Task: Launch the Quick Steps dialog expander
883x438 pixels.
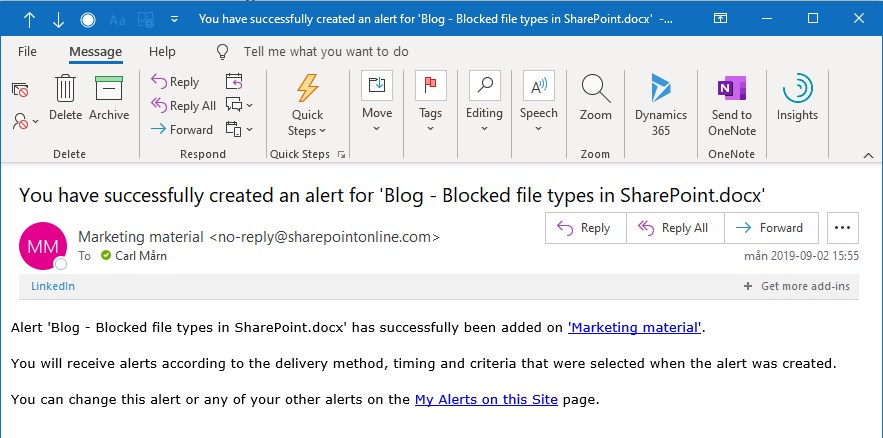Action: pyautogui.click(x=341, y=154)
